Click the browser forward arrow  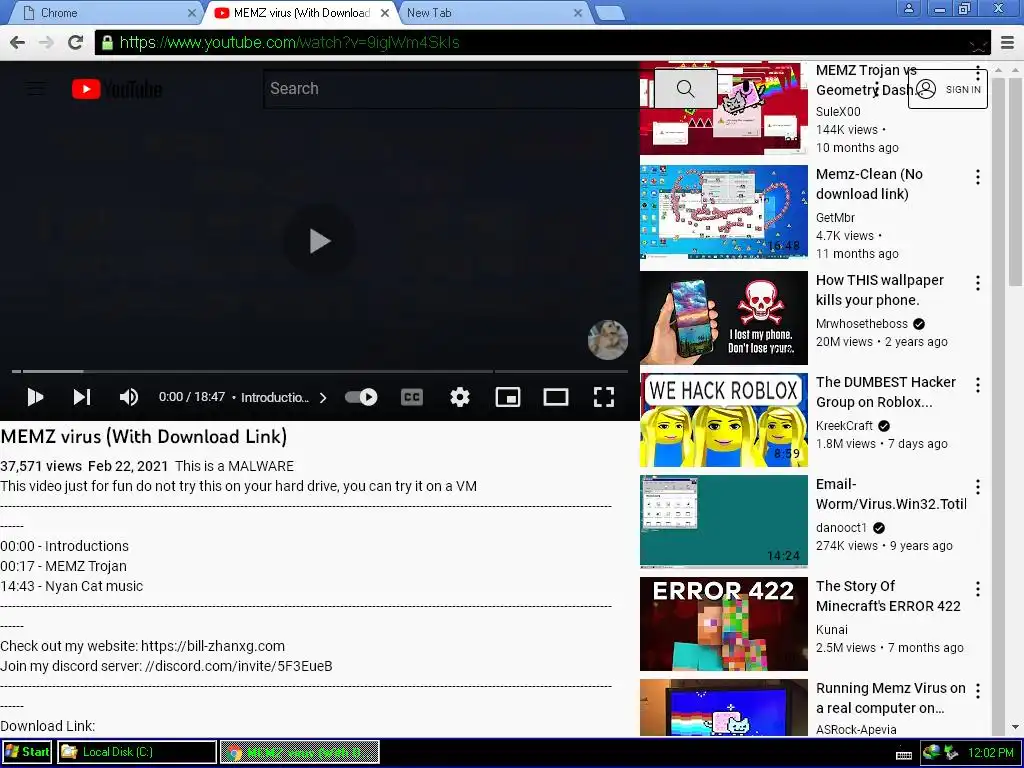pyautogui.click(x=46, y=42)
